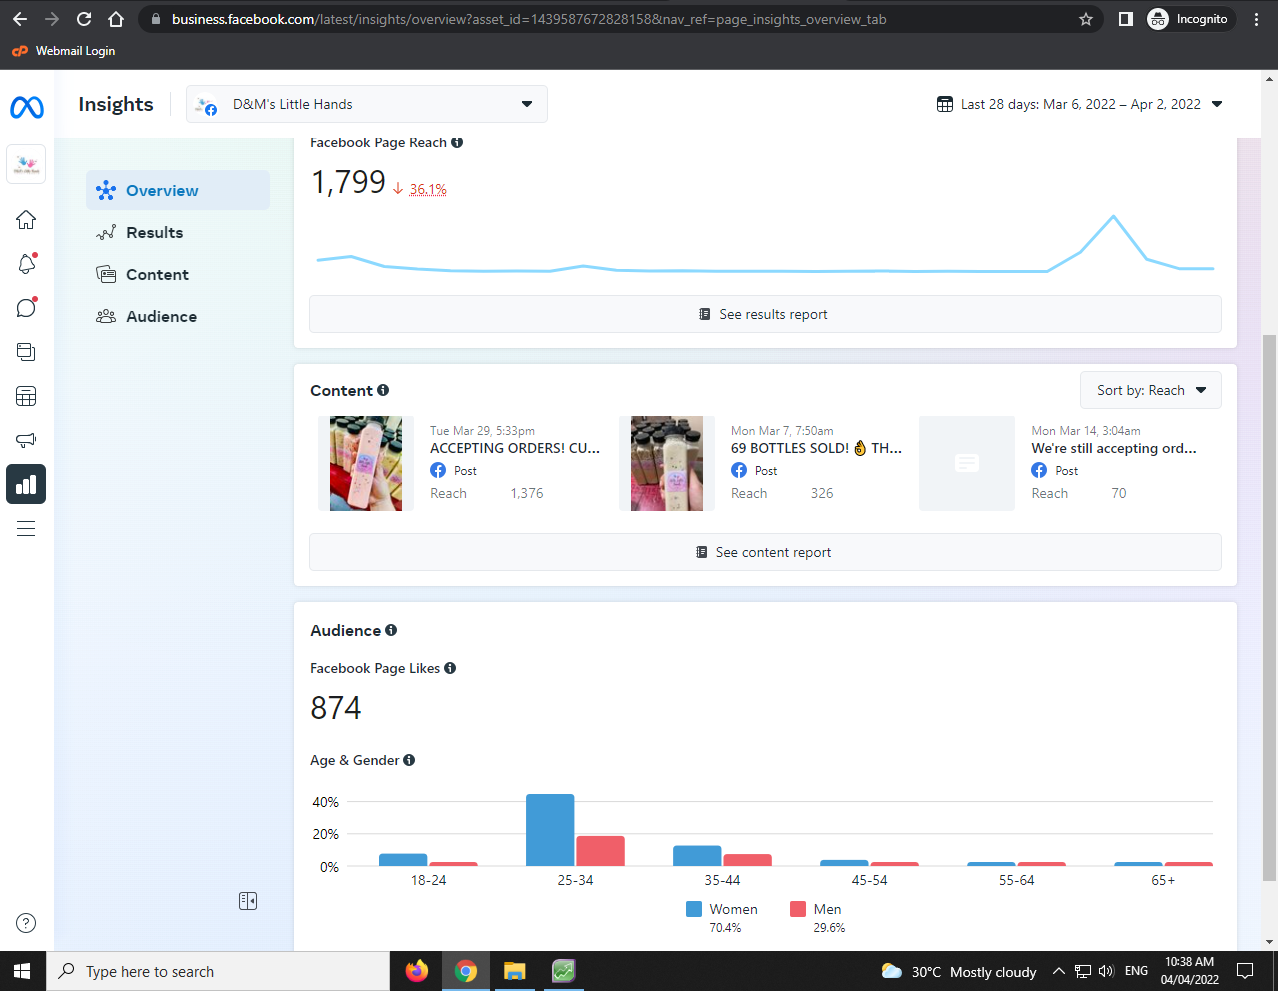
Task: Click info icon next to Facebook Page Likes
Action: point(450,668)
